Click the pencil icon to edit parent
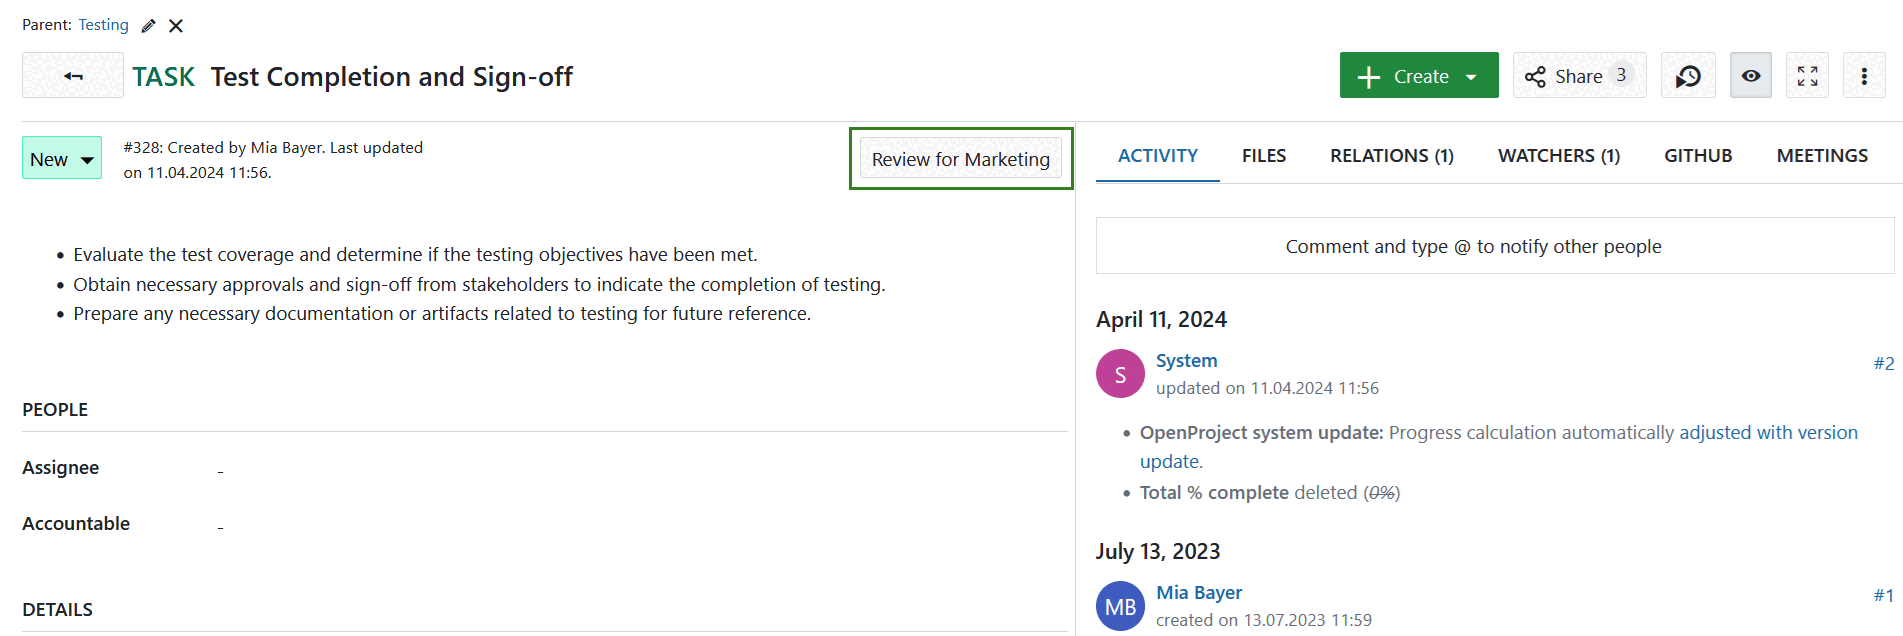The height and width of the screenshot is (636, 1903). 149,26
